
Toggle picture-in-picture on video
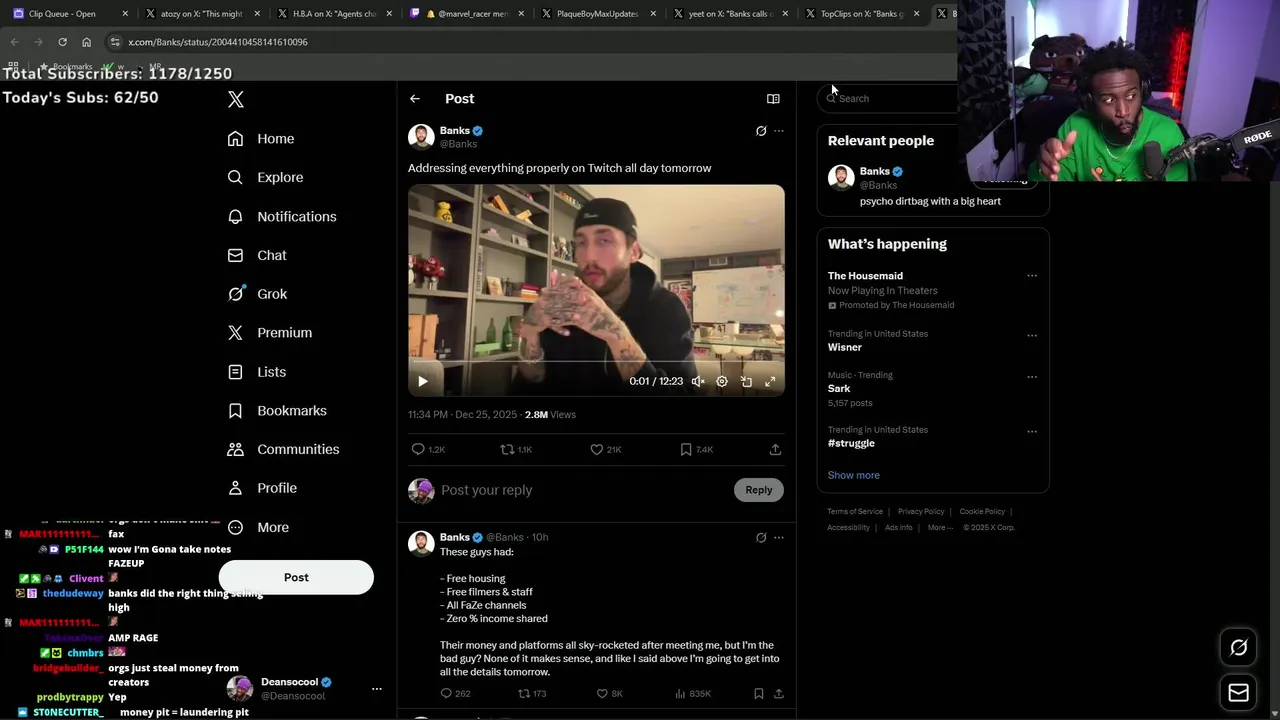[x=746, y=381]
